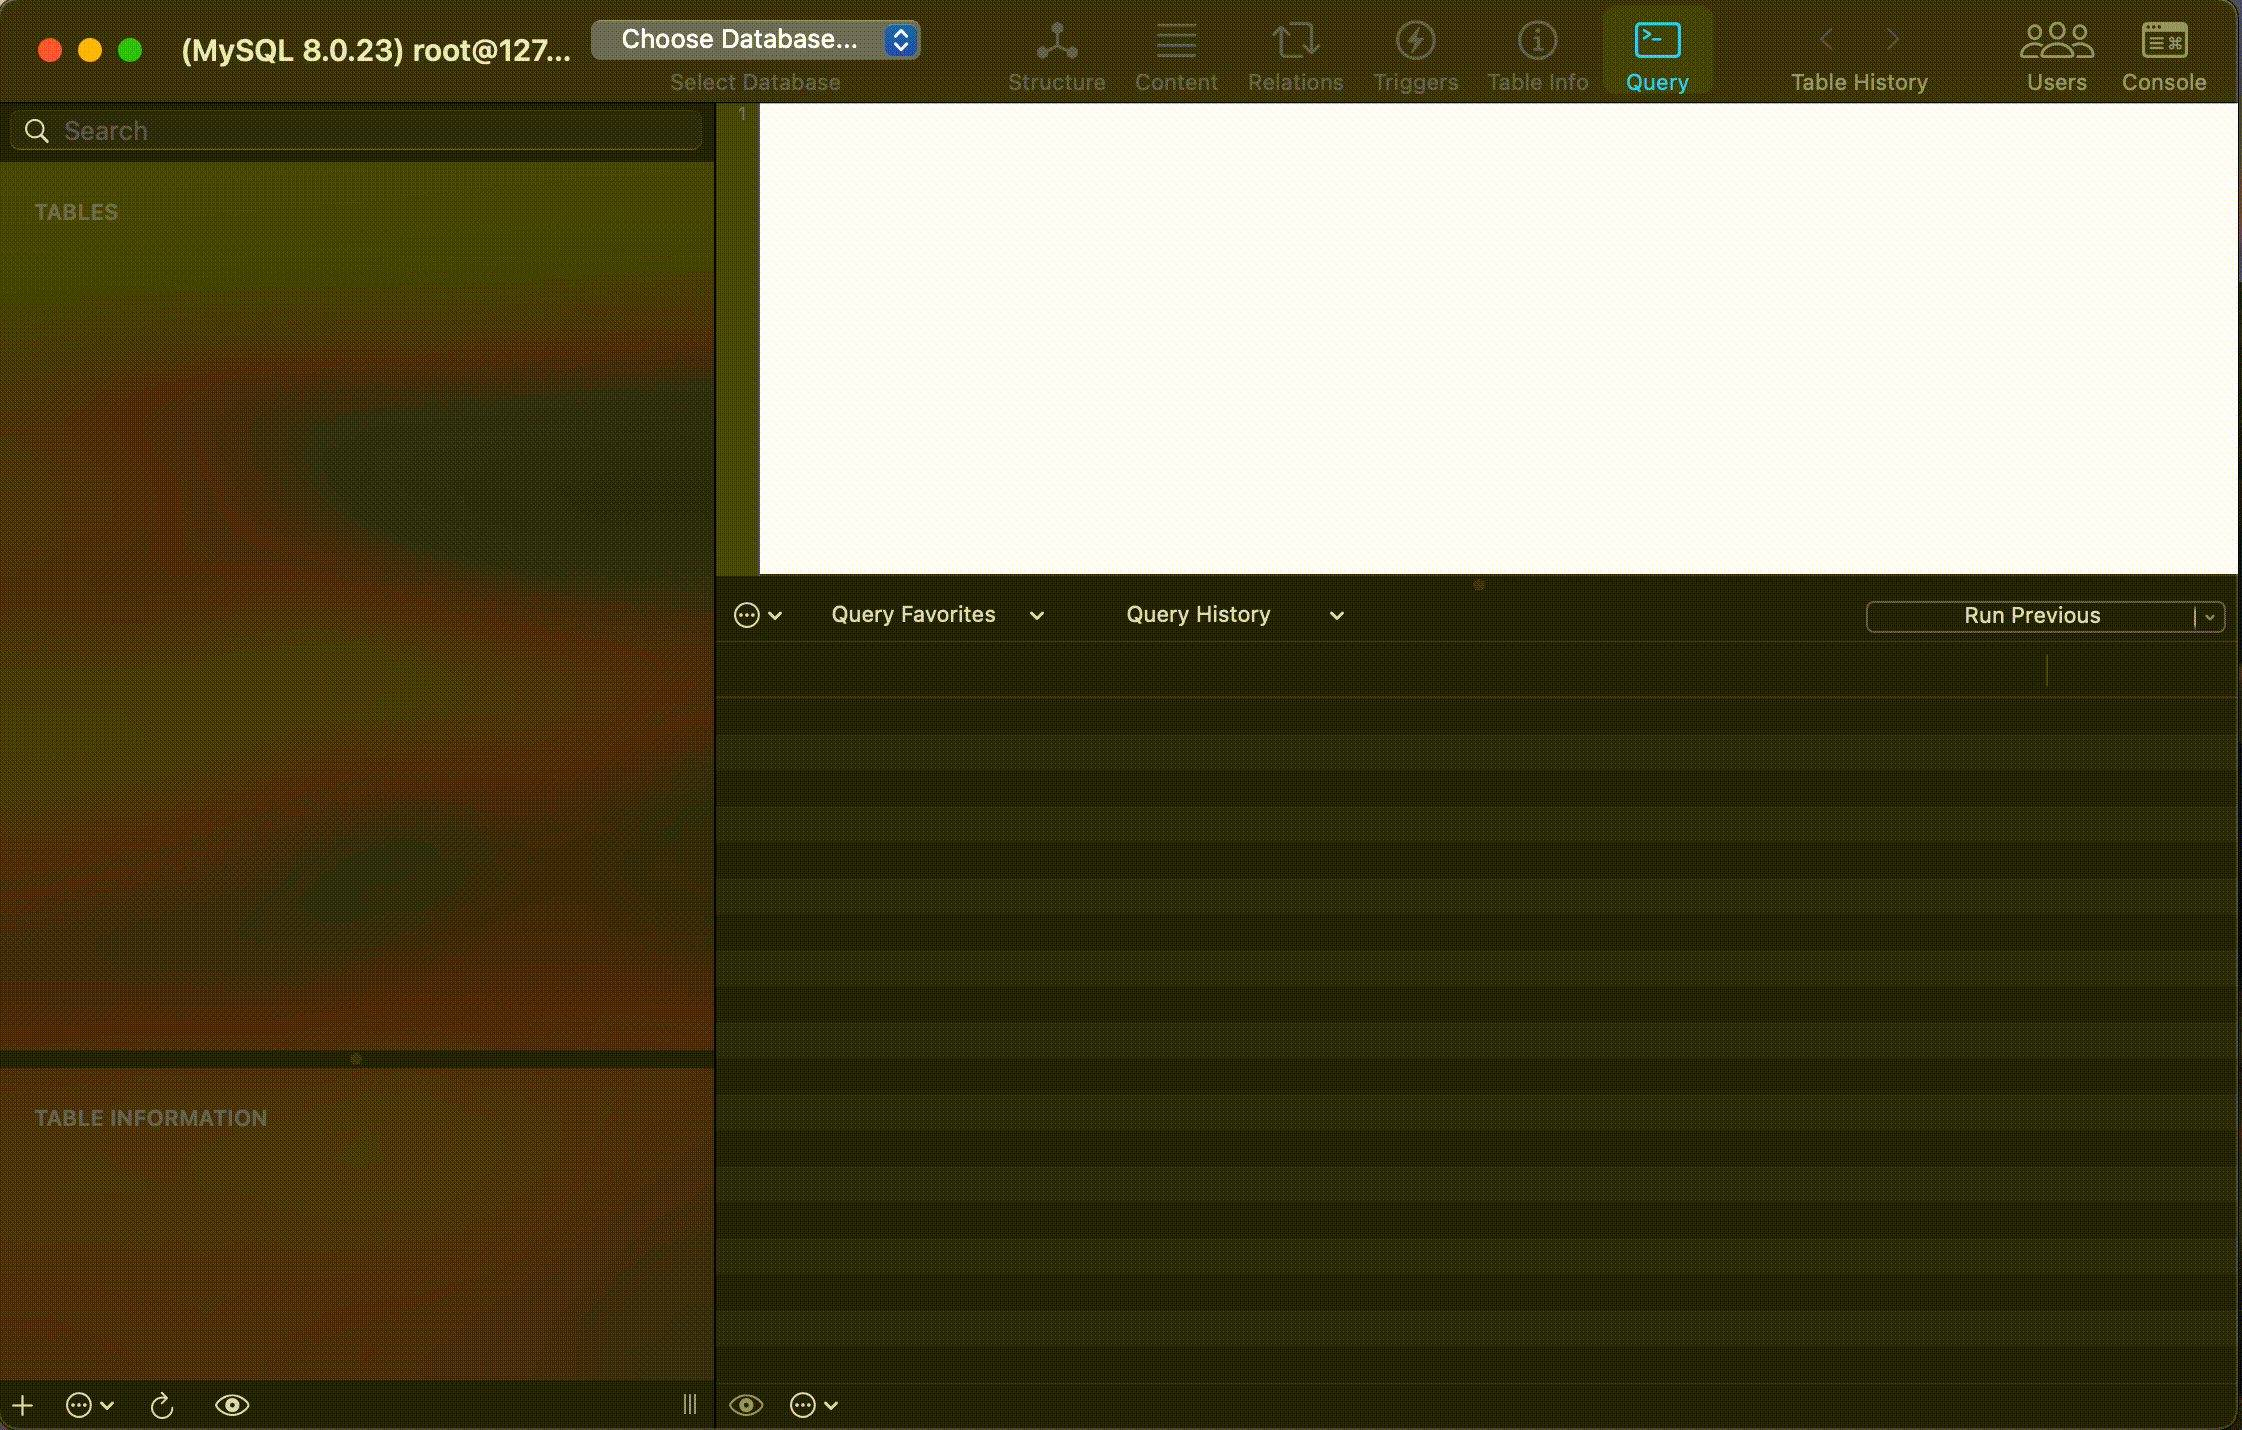
Task: Show the Table Info view
Action: tap(1537, 42)
